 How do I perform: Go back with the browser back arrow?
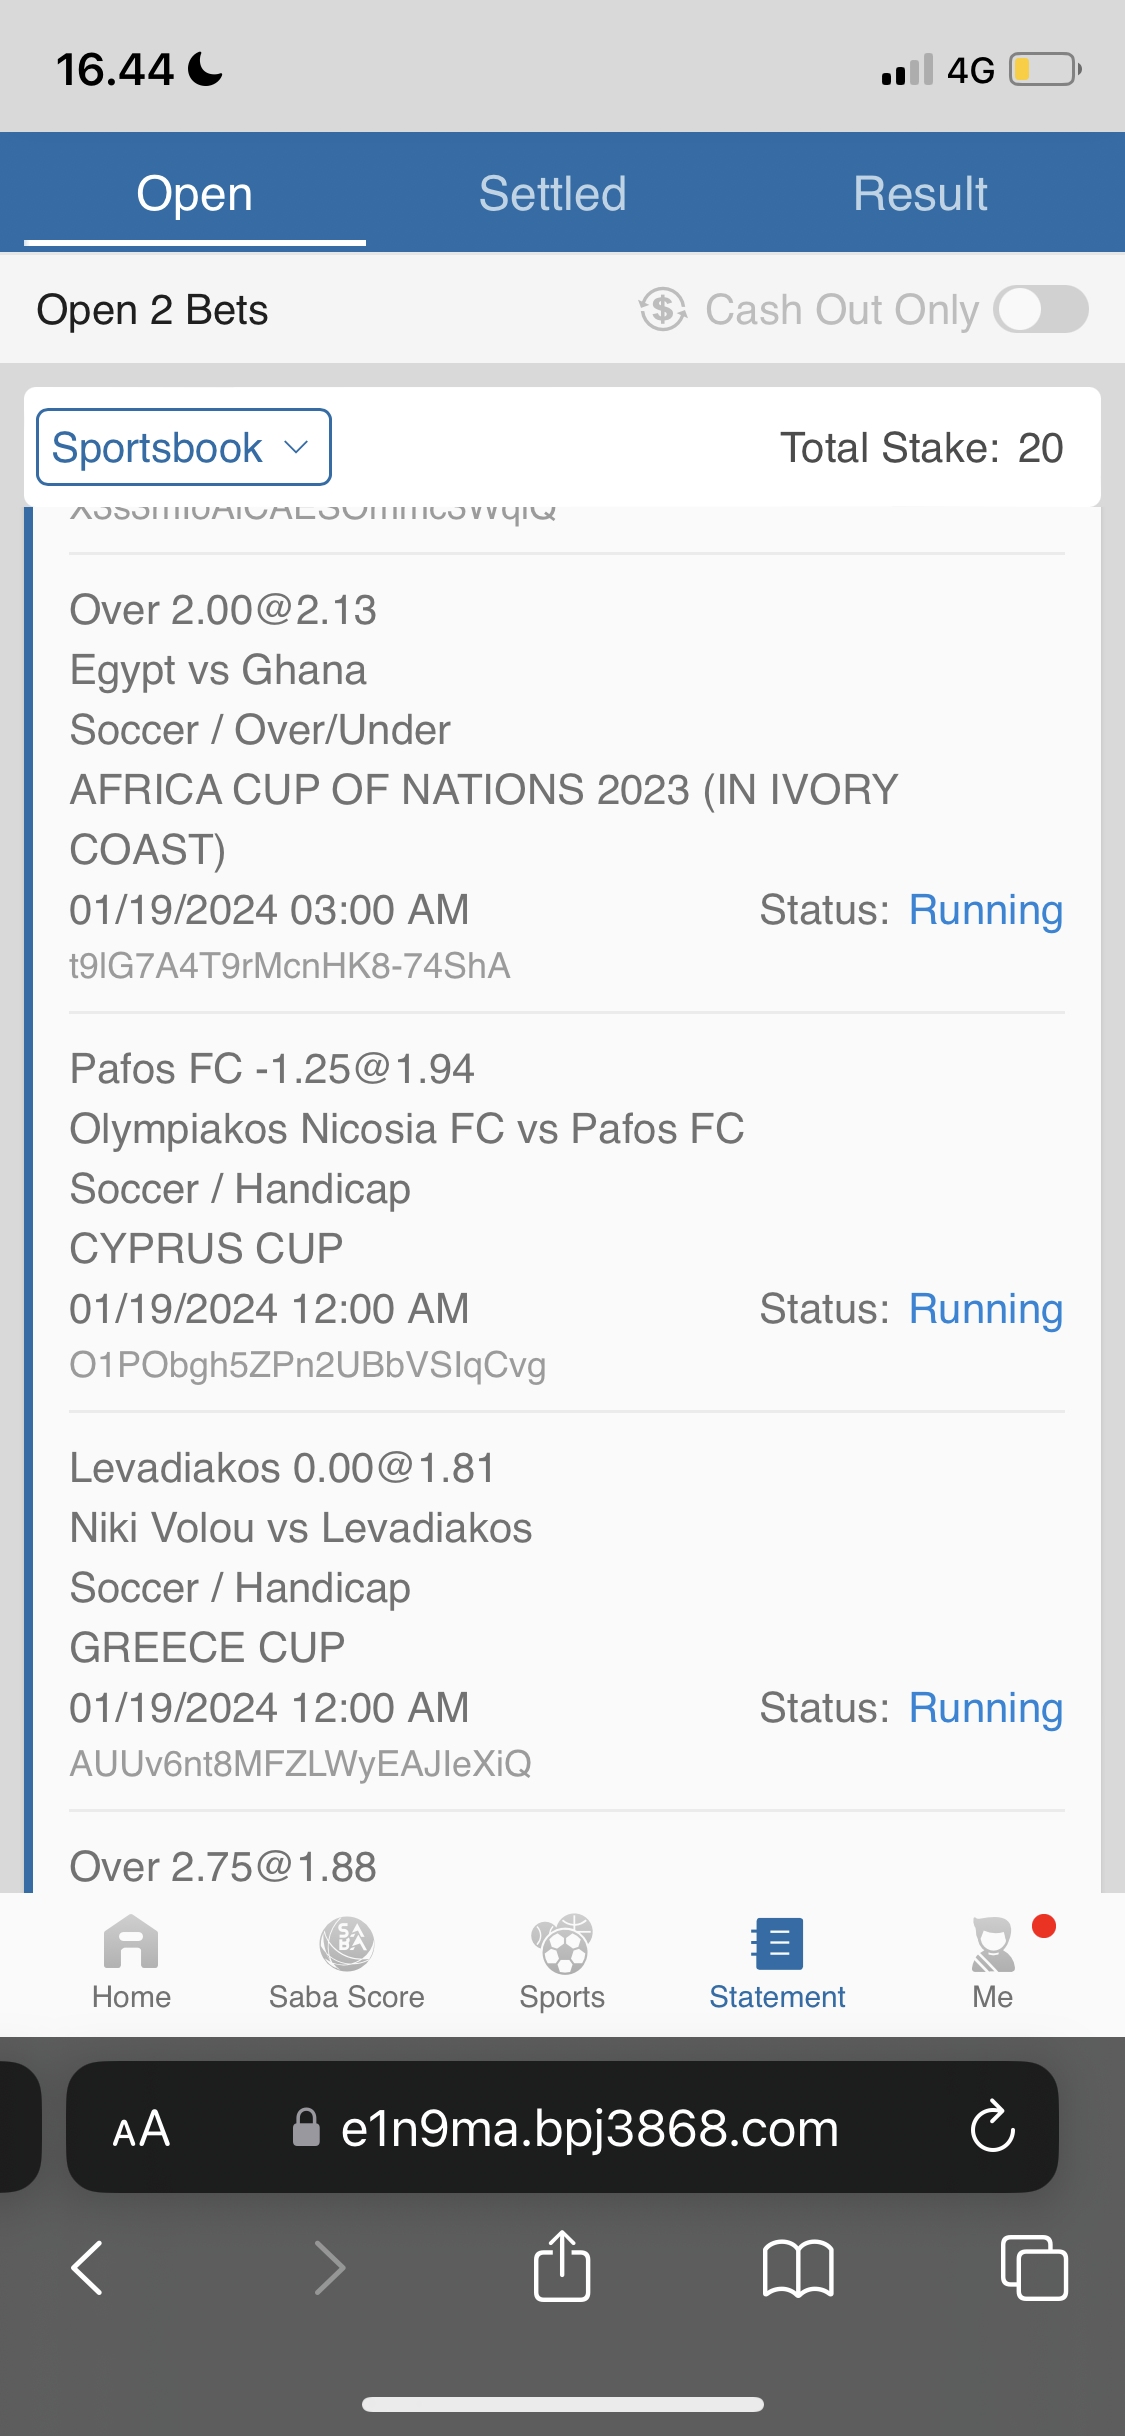(88, 2267)
